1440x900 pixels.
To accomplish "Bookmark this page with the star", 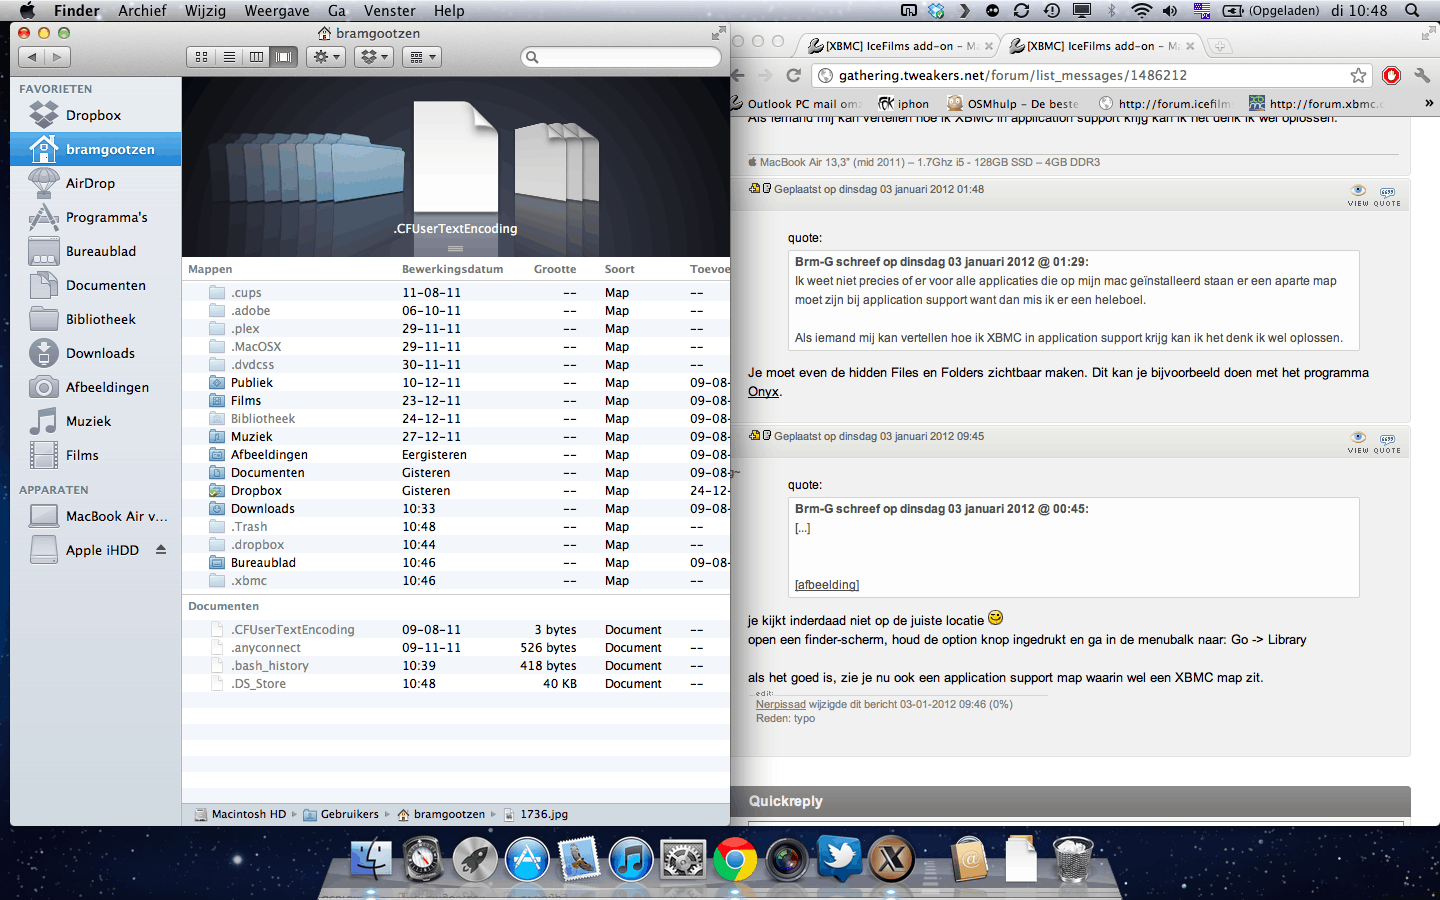I will (x=1358, y=75).
